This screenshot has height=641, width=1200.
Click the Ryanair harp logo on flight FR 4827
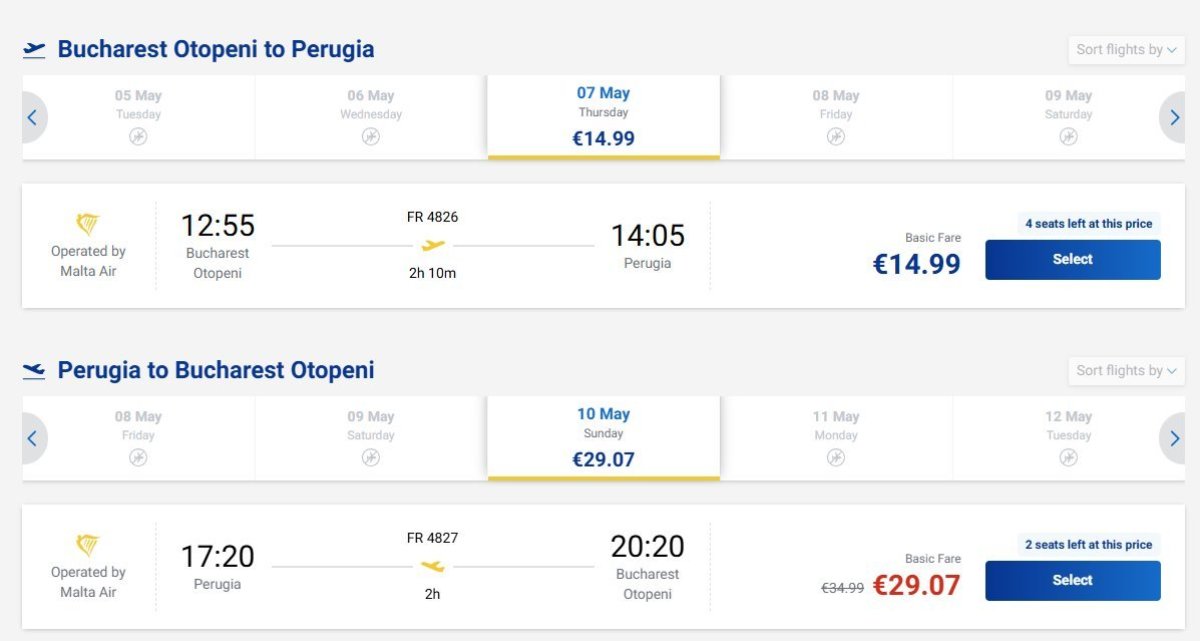tap(88, 546)
